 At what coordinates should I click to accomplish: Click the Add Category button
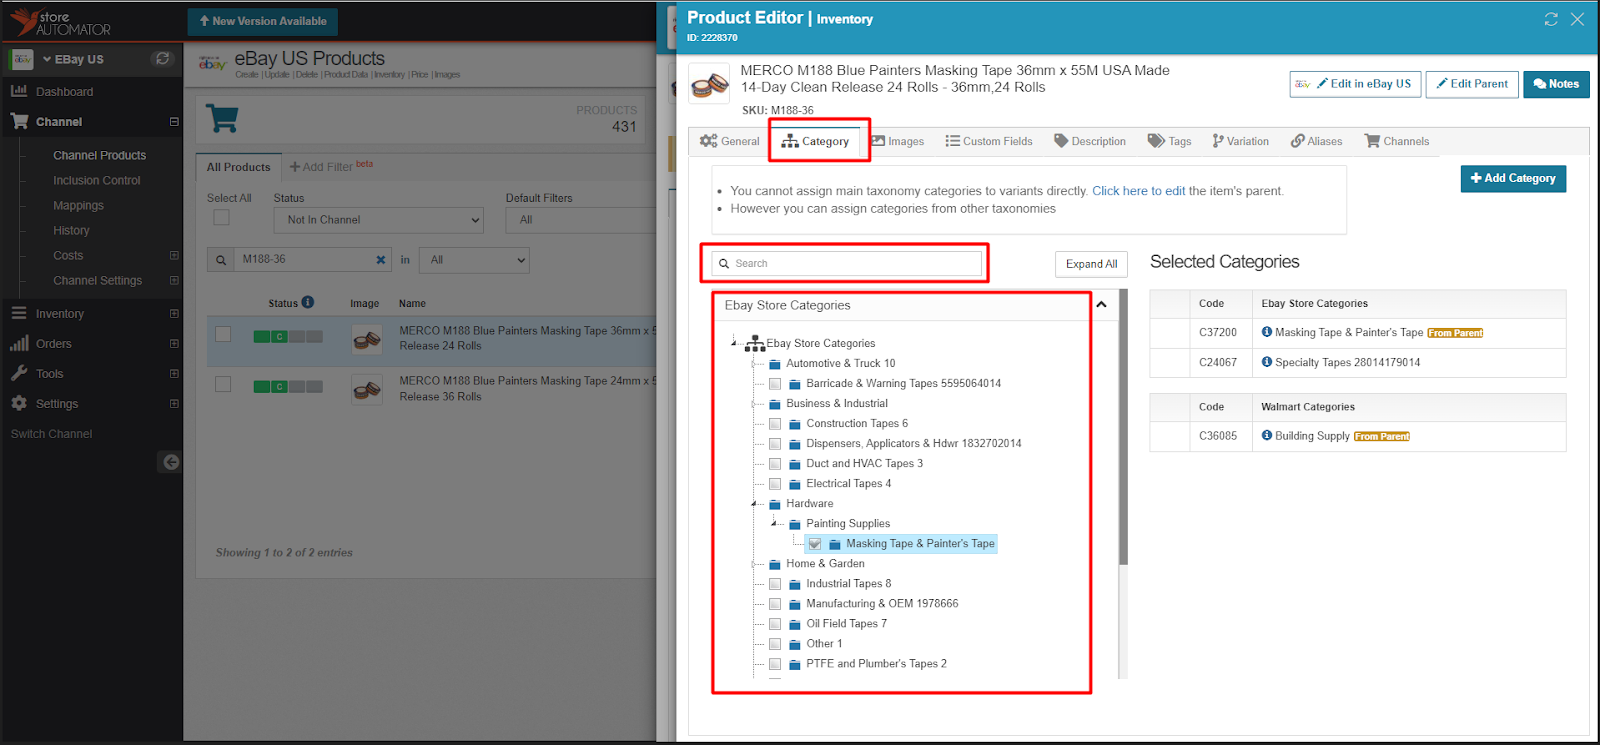pyautogui.click(x=1513, y=178)
